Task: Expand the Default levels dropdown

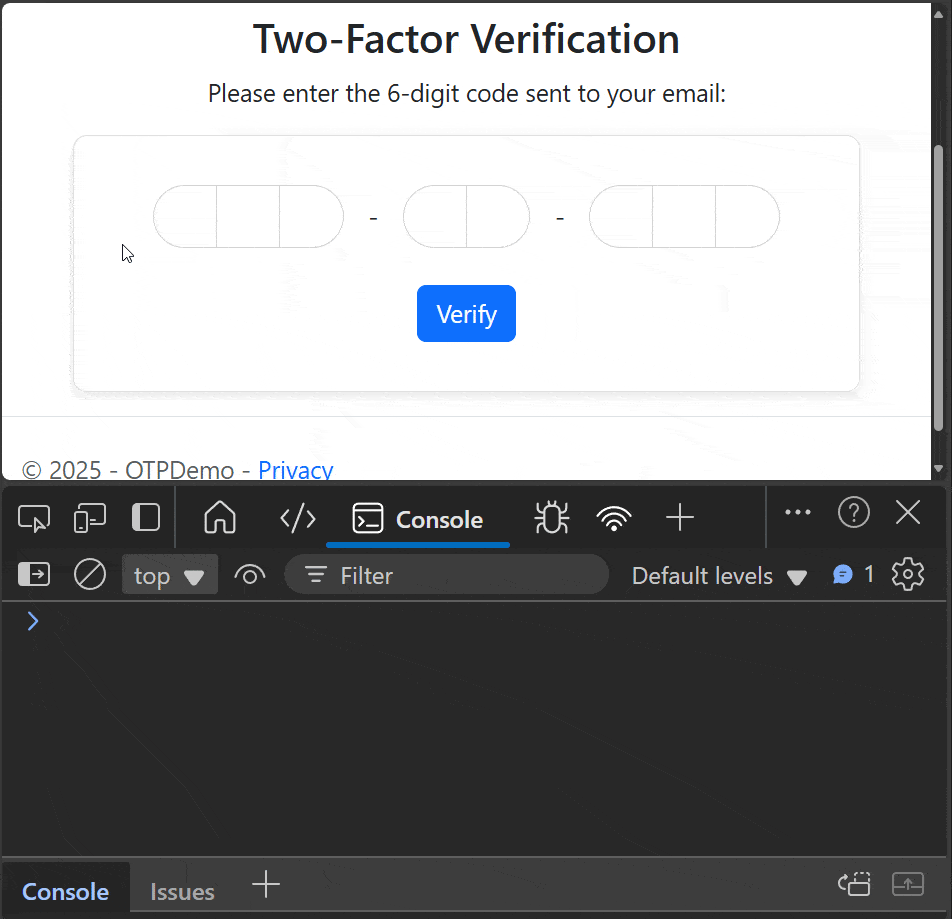Action: point(718,576)
